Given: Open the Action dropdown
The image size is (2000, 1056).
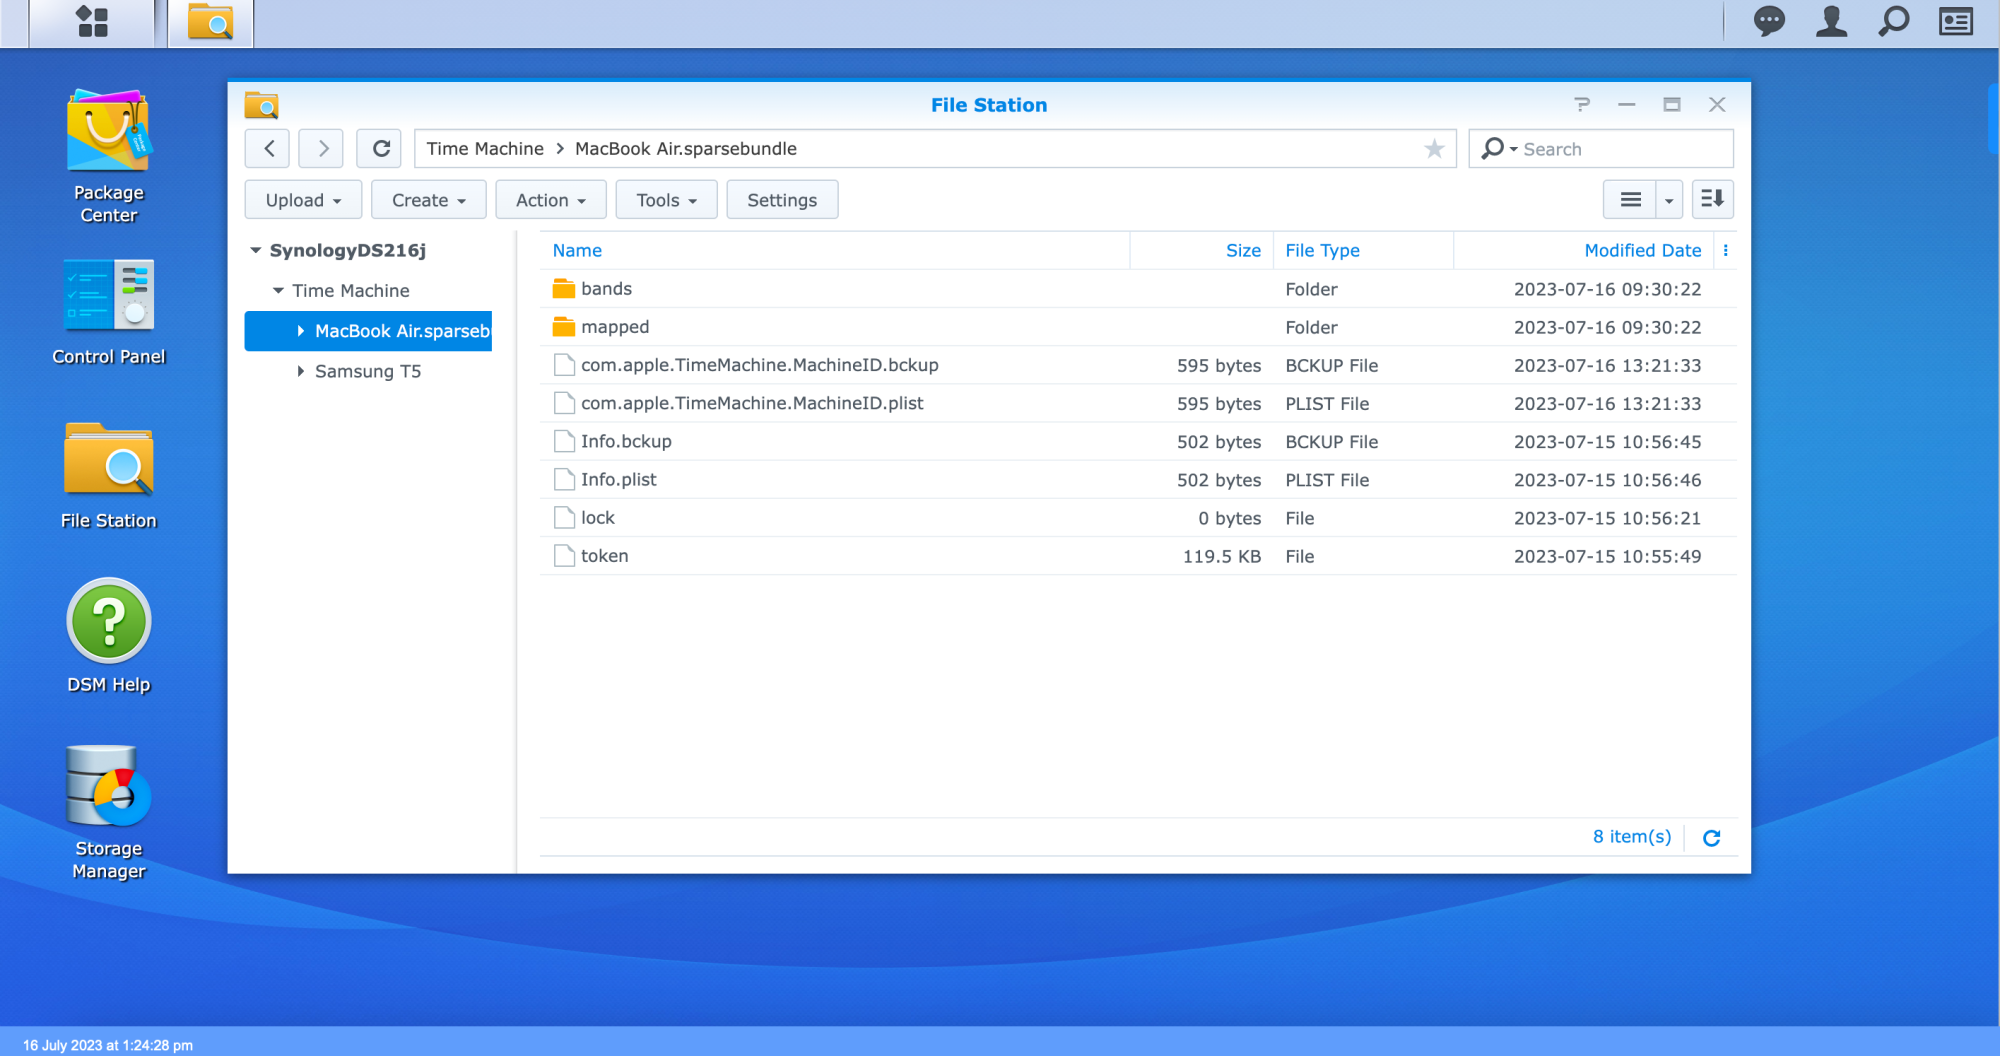Looking at the screenshot, I should [x=551, y=199].
